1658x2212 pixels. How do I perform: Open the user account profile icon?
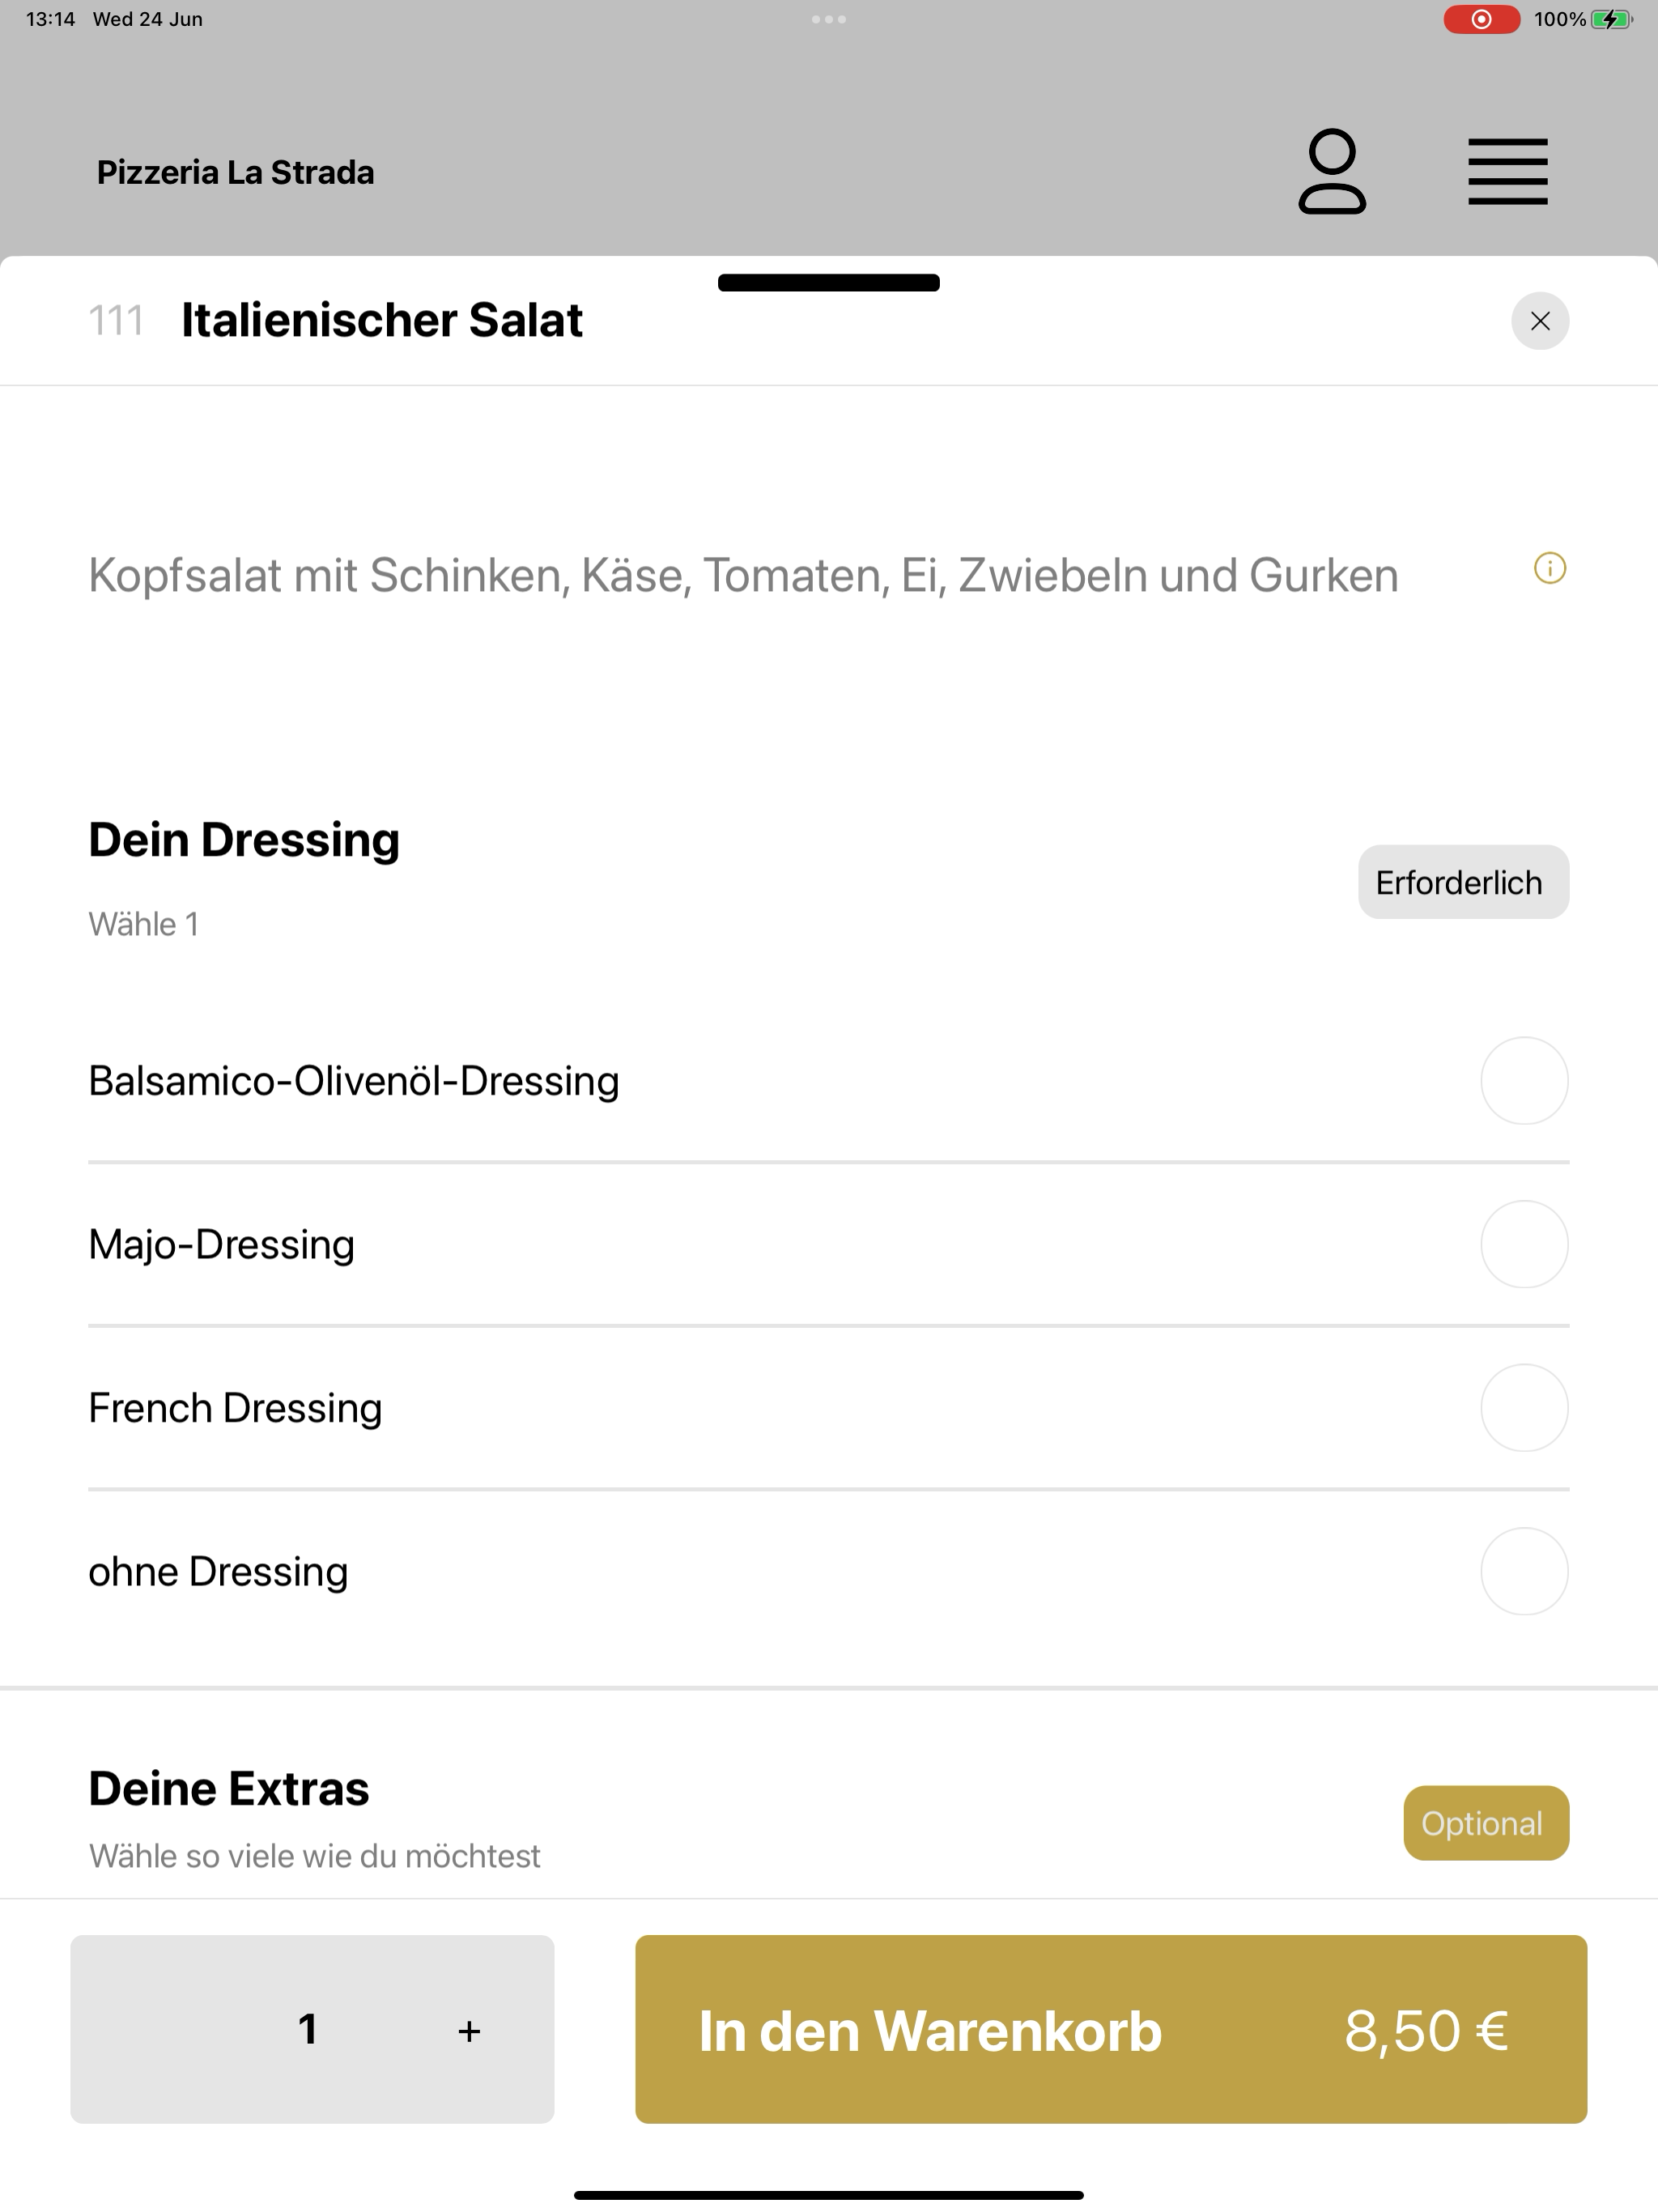[x=1331, y=172]
